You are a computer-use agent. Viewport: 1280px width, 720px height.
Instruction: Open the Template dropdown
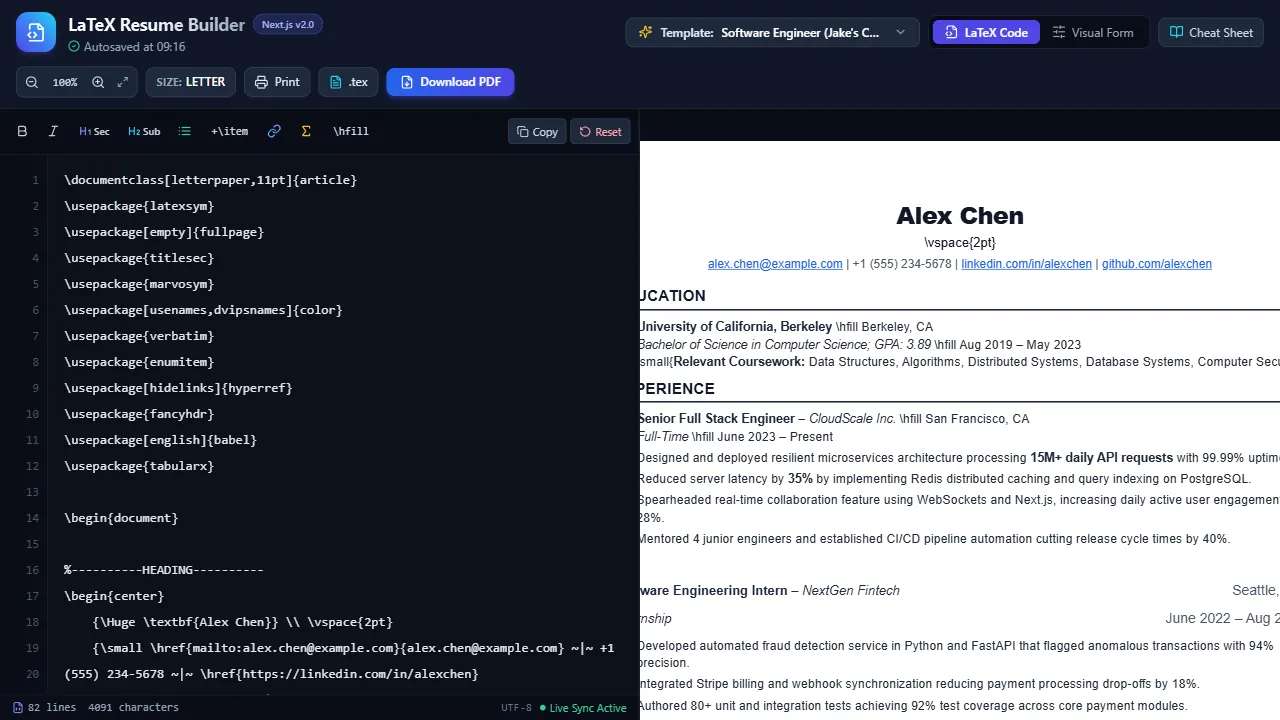pyautogui.click(x=772, y=32)
